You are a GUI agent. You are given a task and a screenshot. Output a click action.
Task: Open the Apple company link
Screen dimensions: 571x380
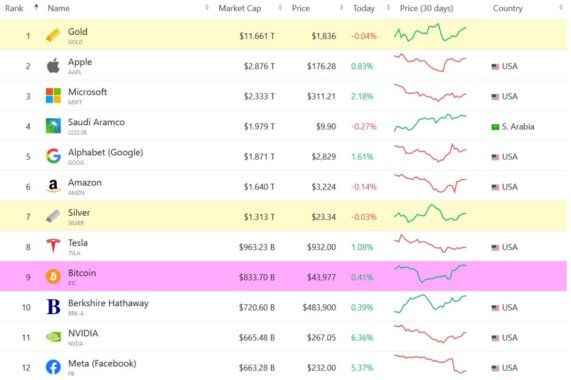tap(80, 62)
